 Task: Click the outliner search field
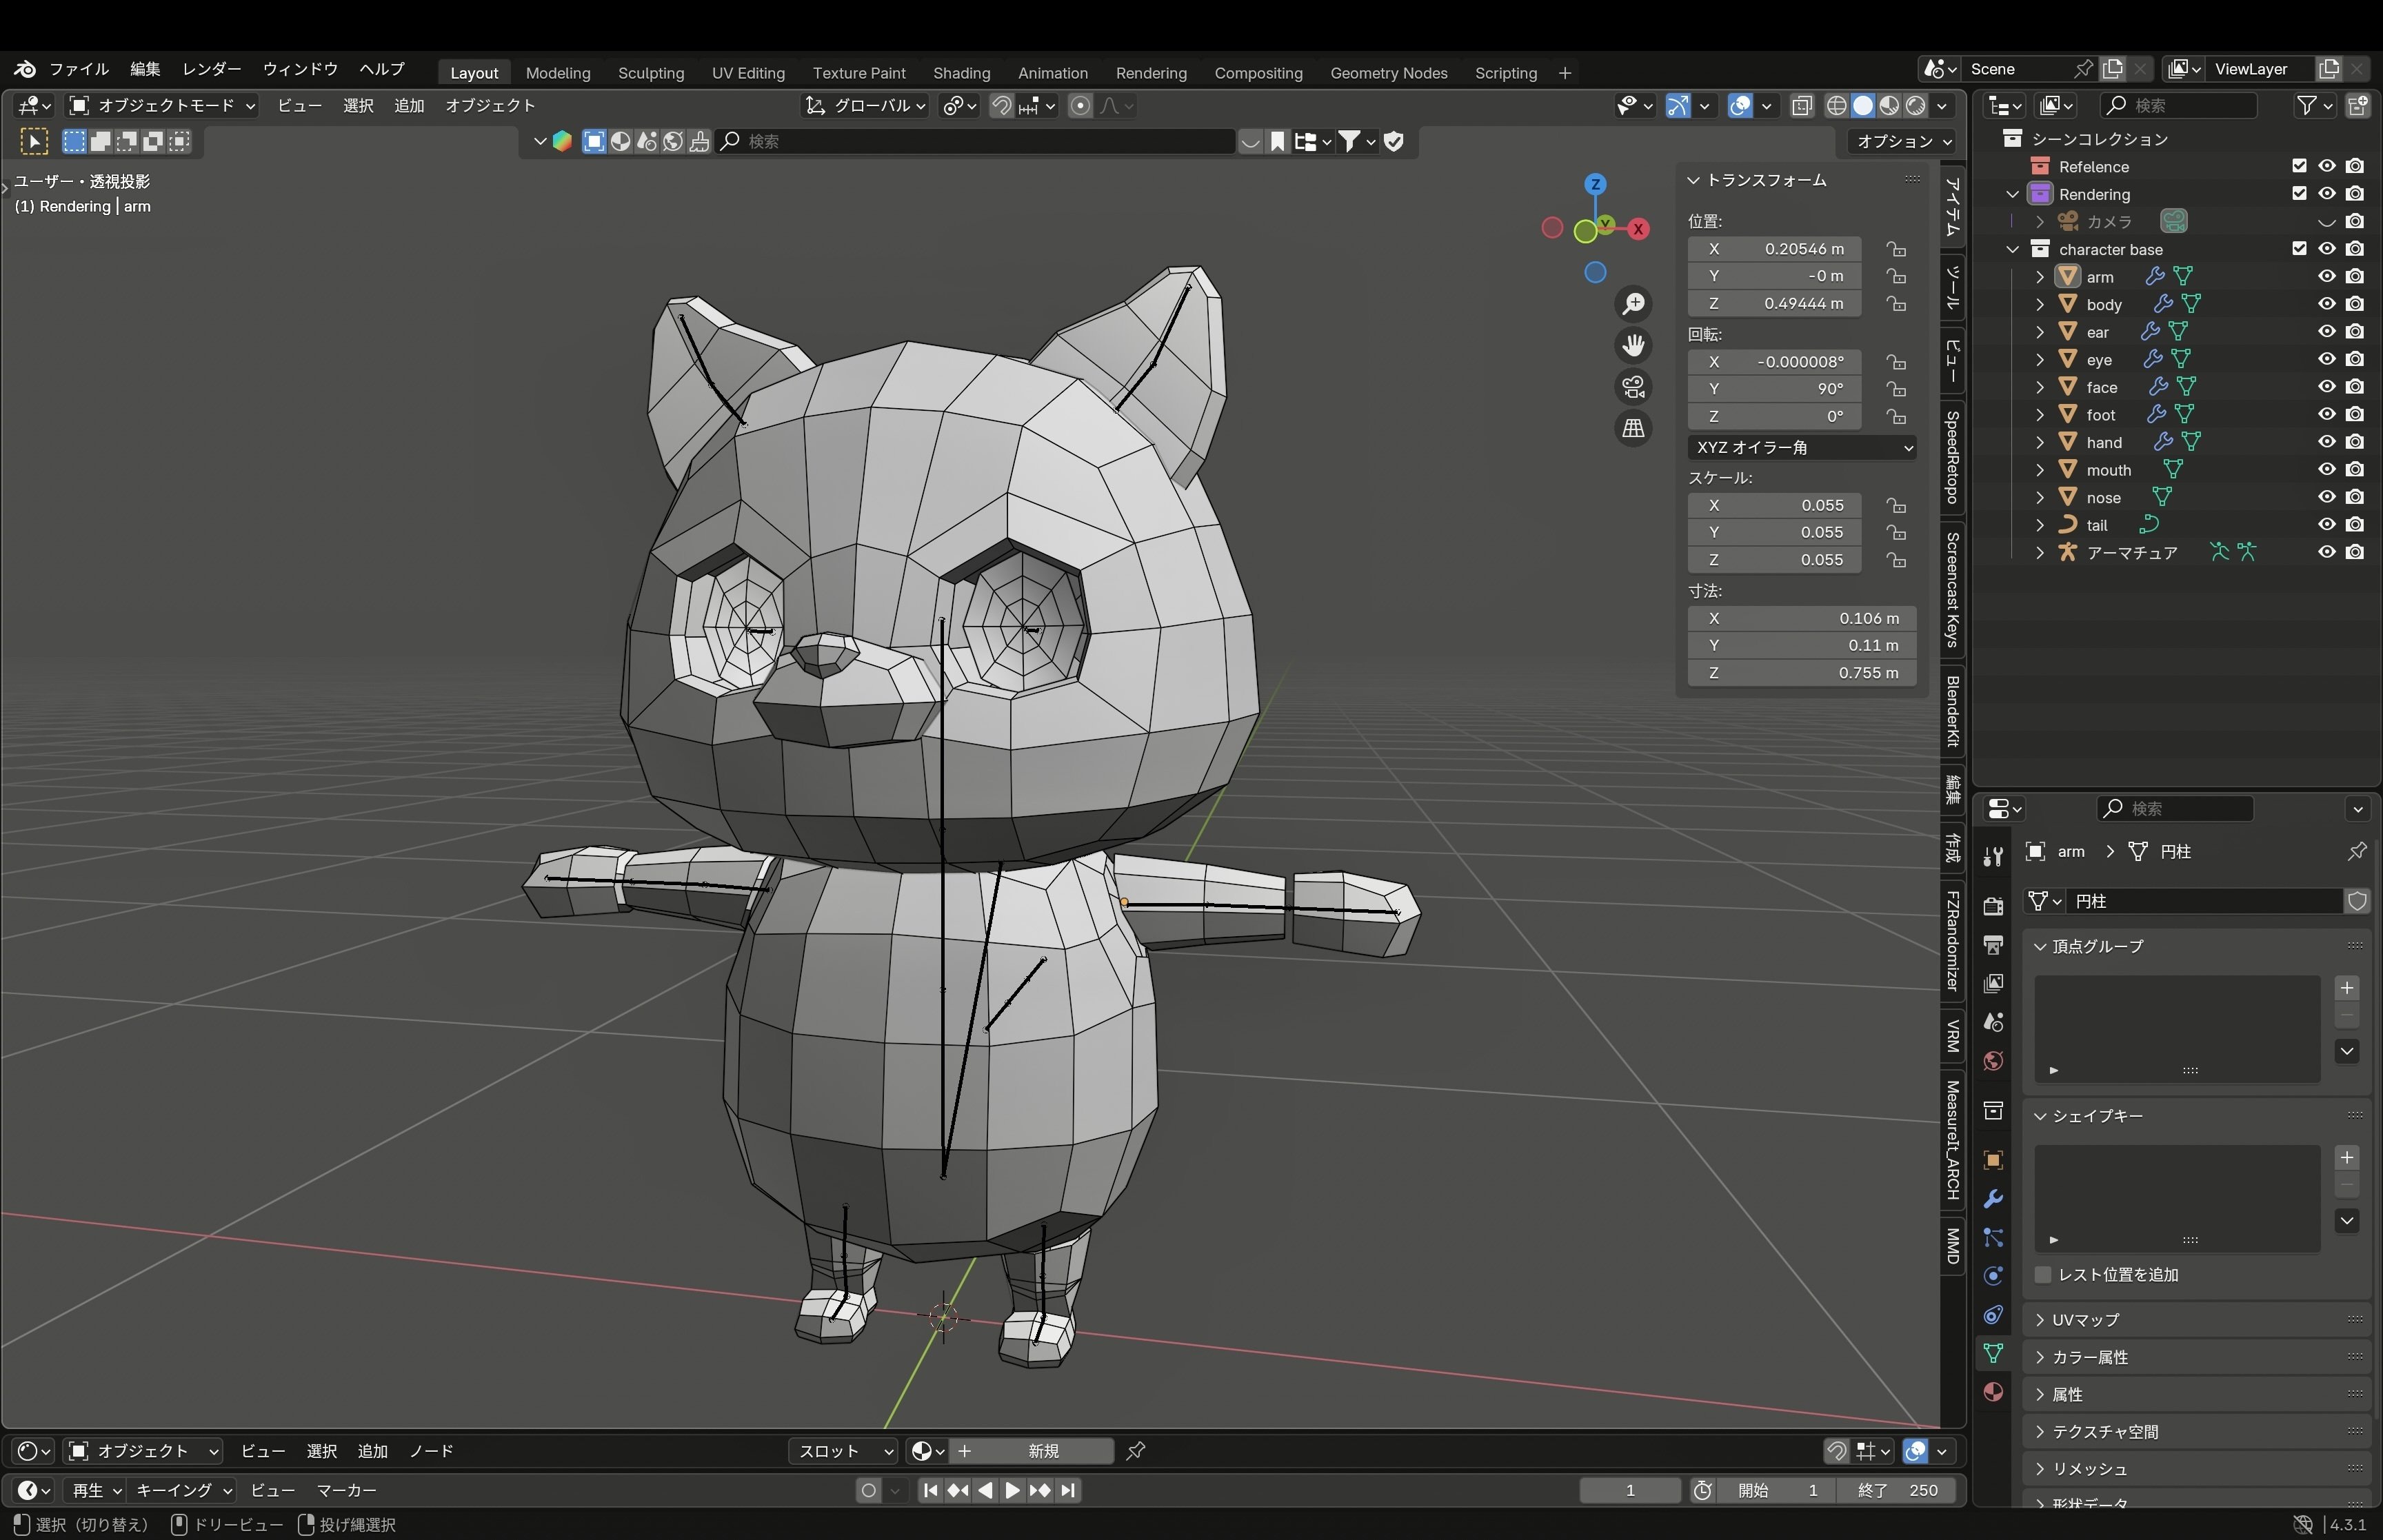pyautogui.click(x=2178, y=106)
